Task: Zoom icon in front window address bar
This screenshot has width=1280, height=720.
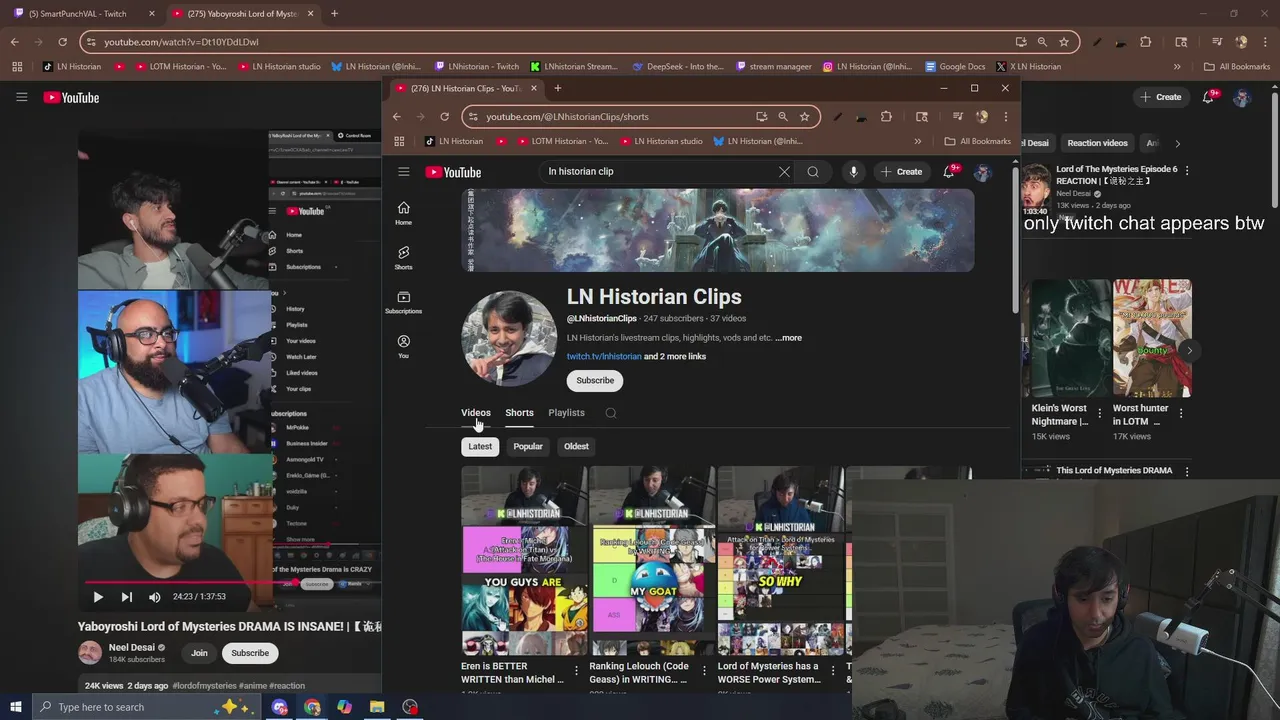Action: (x=783, y=116)
